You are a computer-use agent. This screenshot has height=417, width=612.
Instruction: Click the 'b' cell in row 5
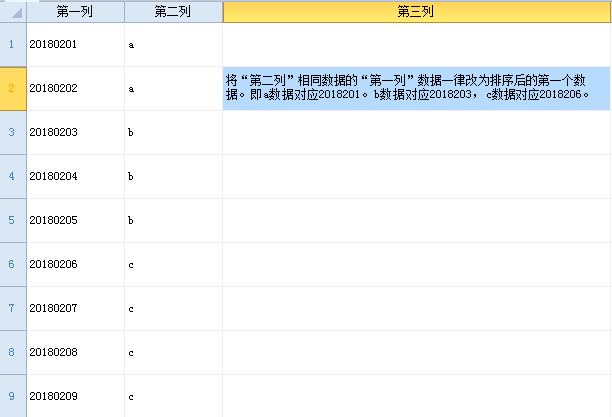click(x=174, y=221)
